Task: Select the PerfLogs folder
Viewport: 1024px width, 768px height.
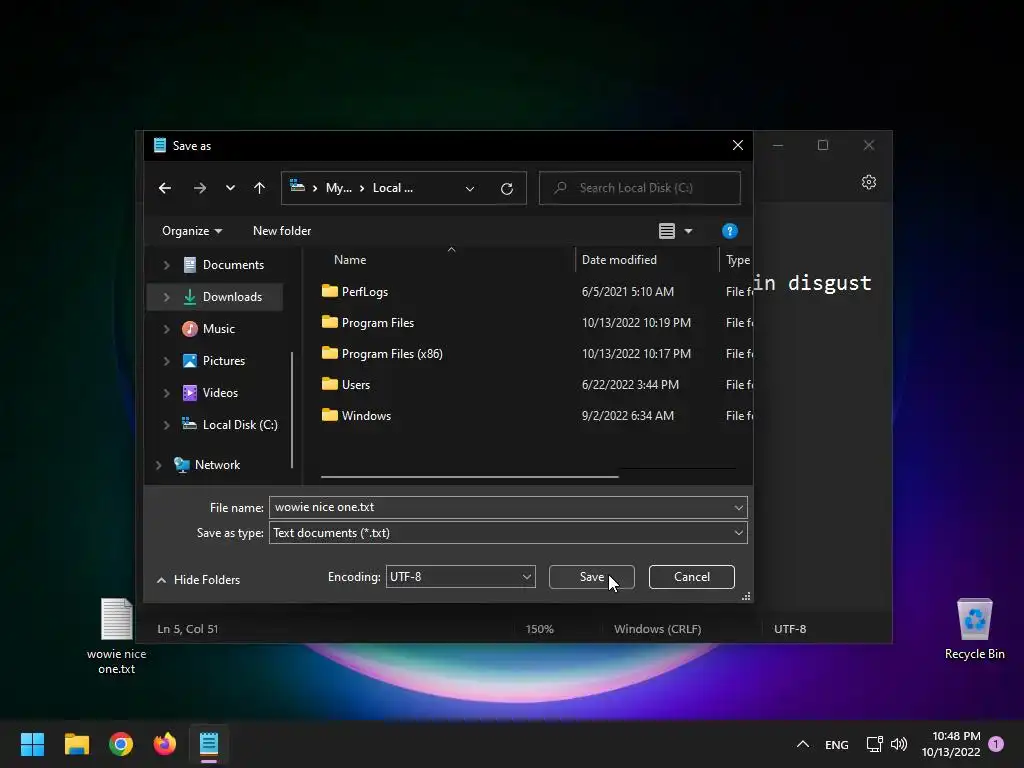Action: pos(364,291)
